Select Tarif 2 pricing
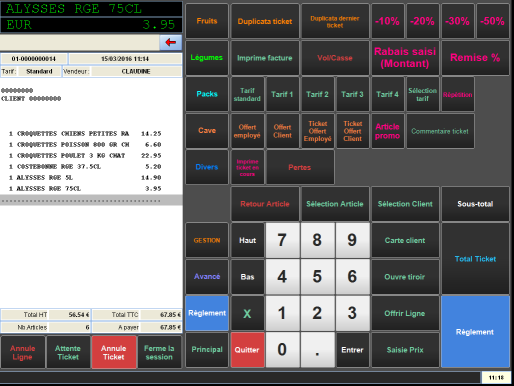This screenshot has width=514, height=386. (317, 94)
